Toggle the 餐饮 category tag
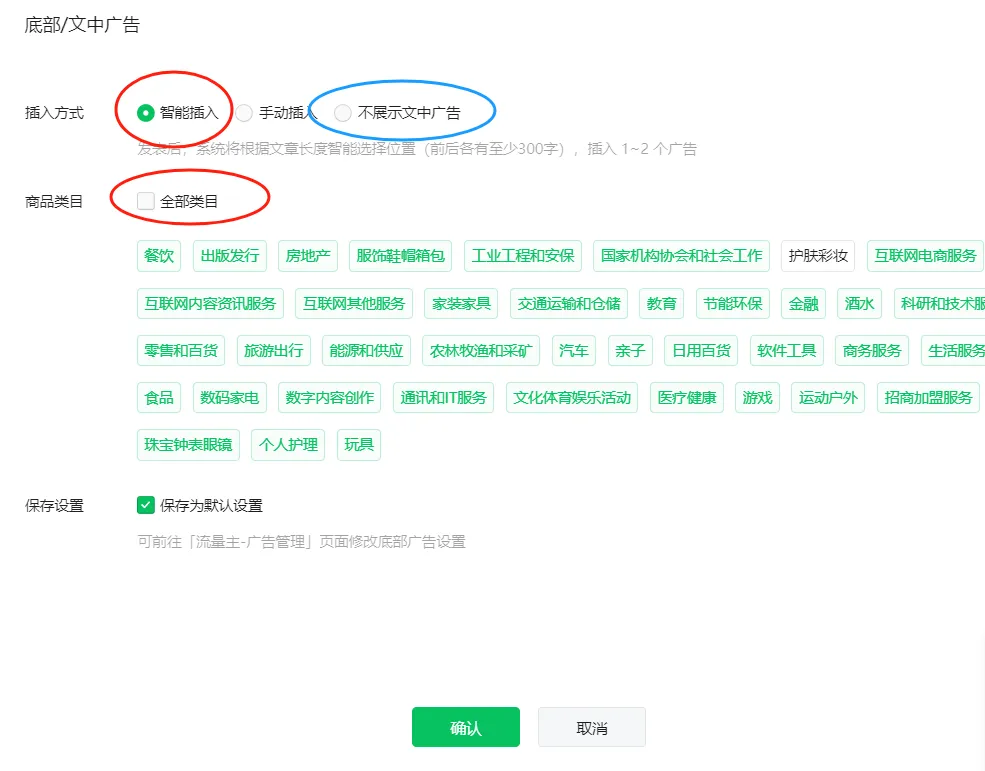985x771 pixels. point(159,256)
